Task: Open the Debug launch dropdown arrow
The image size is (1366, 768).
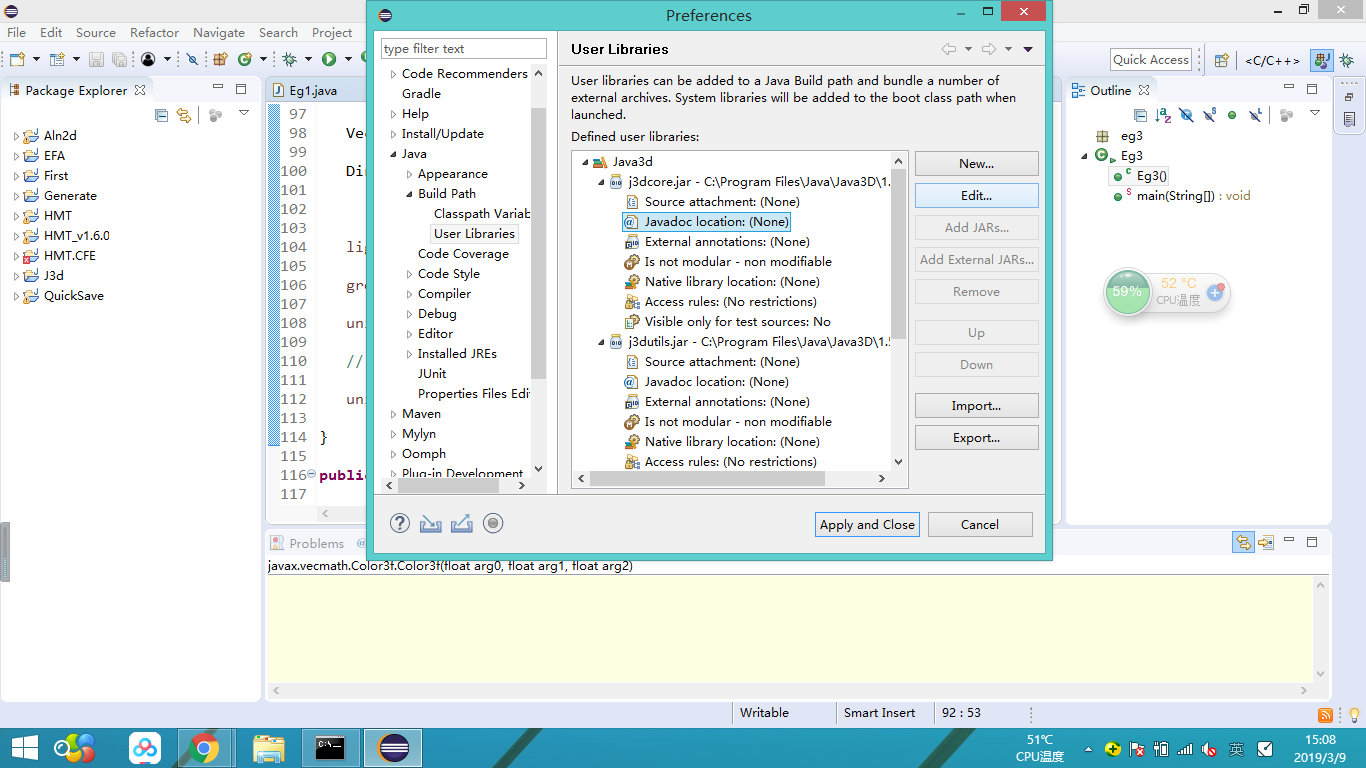Action: (308, 60)
